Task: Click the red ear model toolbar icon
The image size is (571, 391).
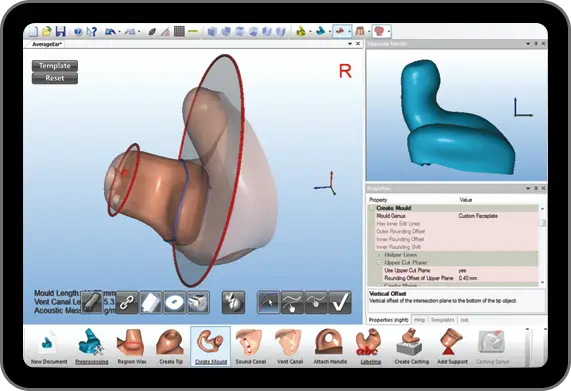Action: [379, 31]
